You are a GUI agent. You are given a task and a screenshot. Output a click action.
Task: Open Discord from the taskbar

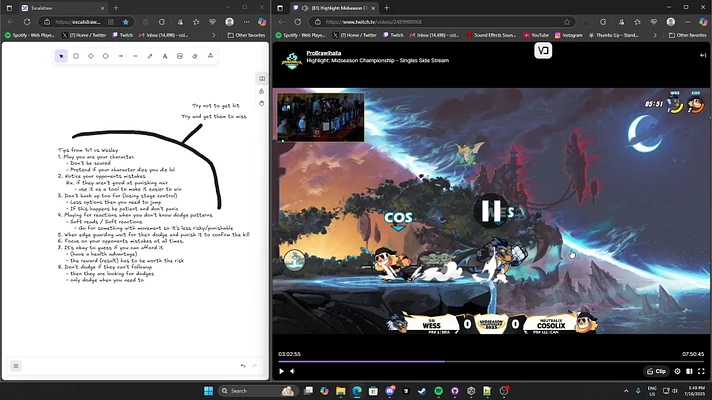point(390,391)
